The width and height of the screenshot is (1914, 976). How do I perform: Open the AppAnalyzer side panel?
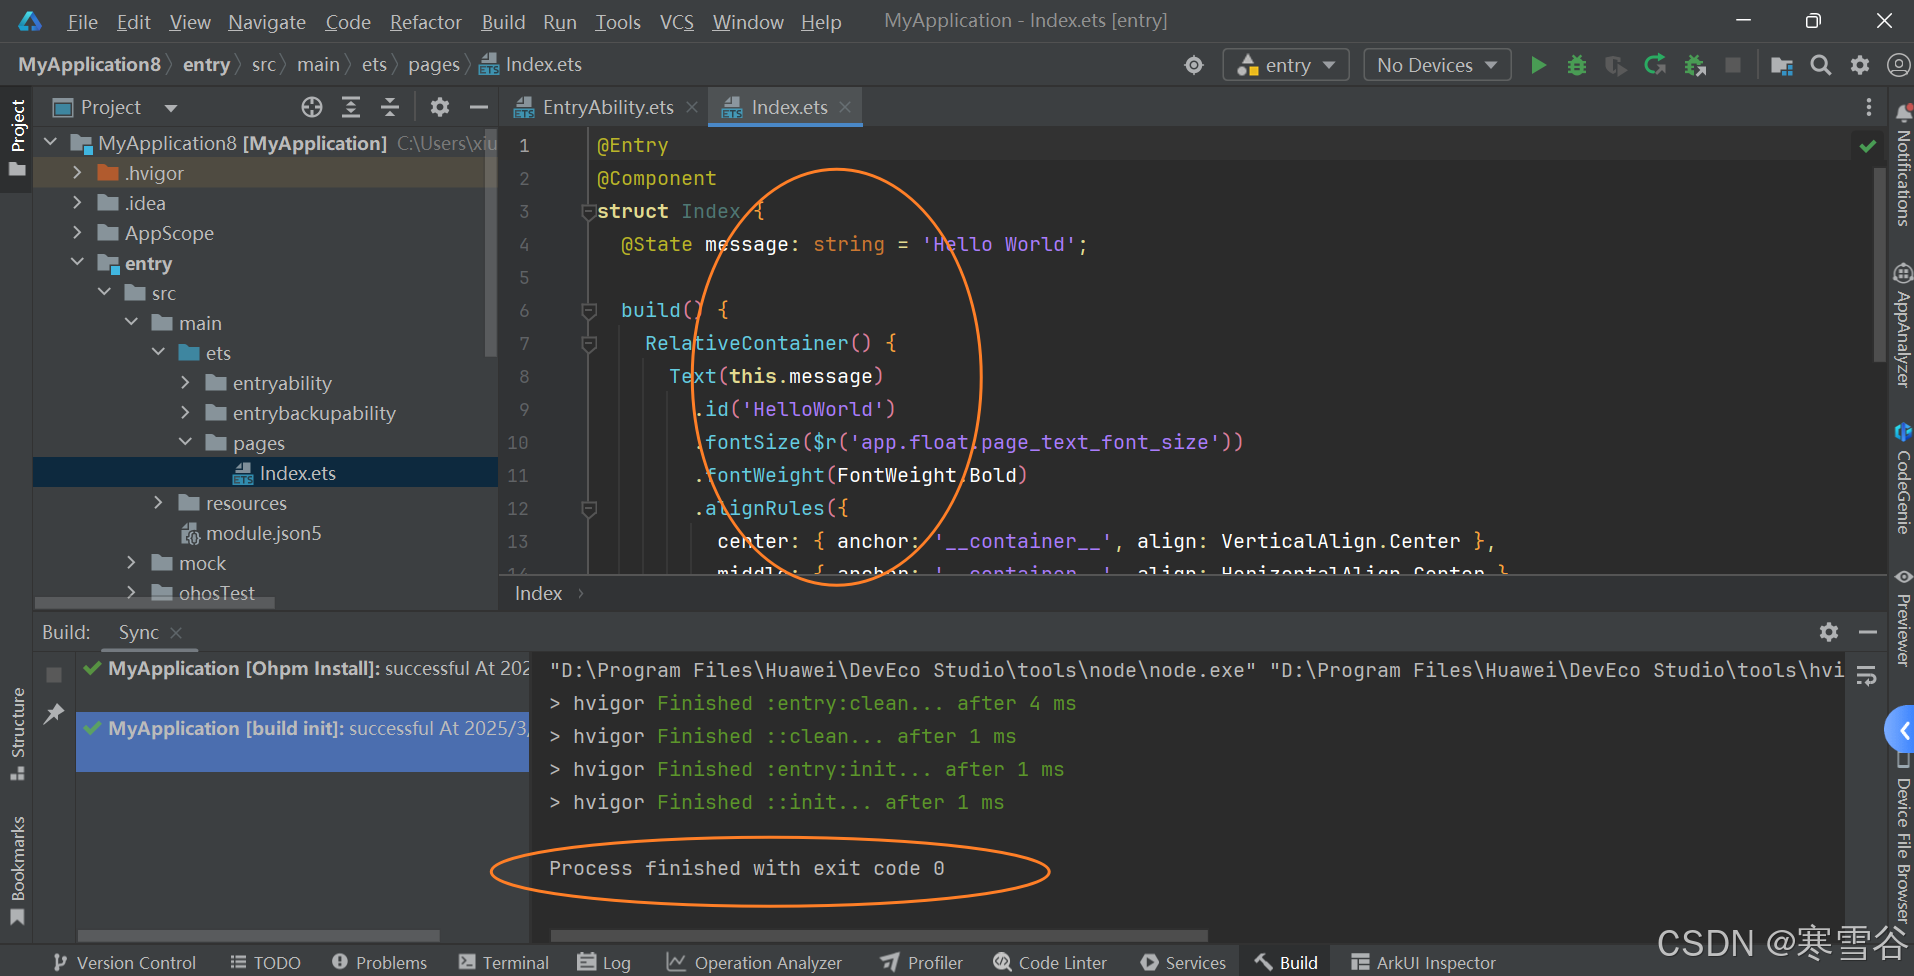tap(1903, 326)
